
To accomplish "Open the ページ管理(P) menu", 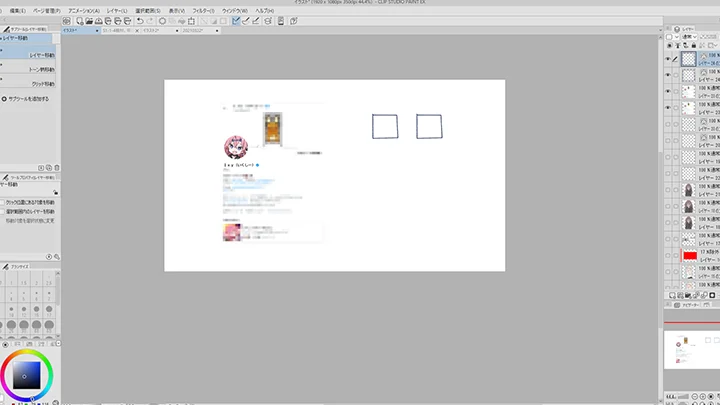I will (x=47, y=11).
